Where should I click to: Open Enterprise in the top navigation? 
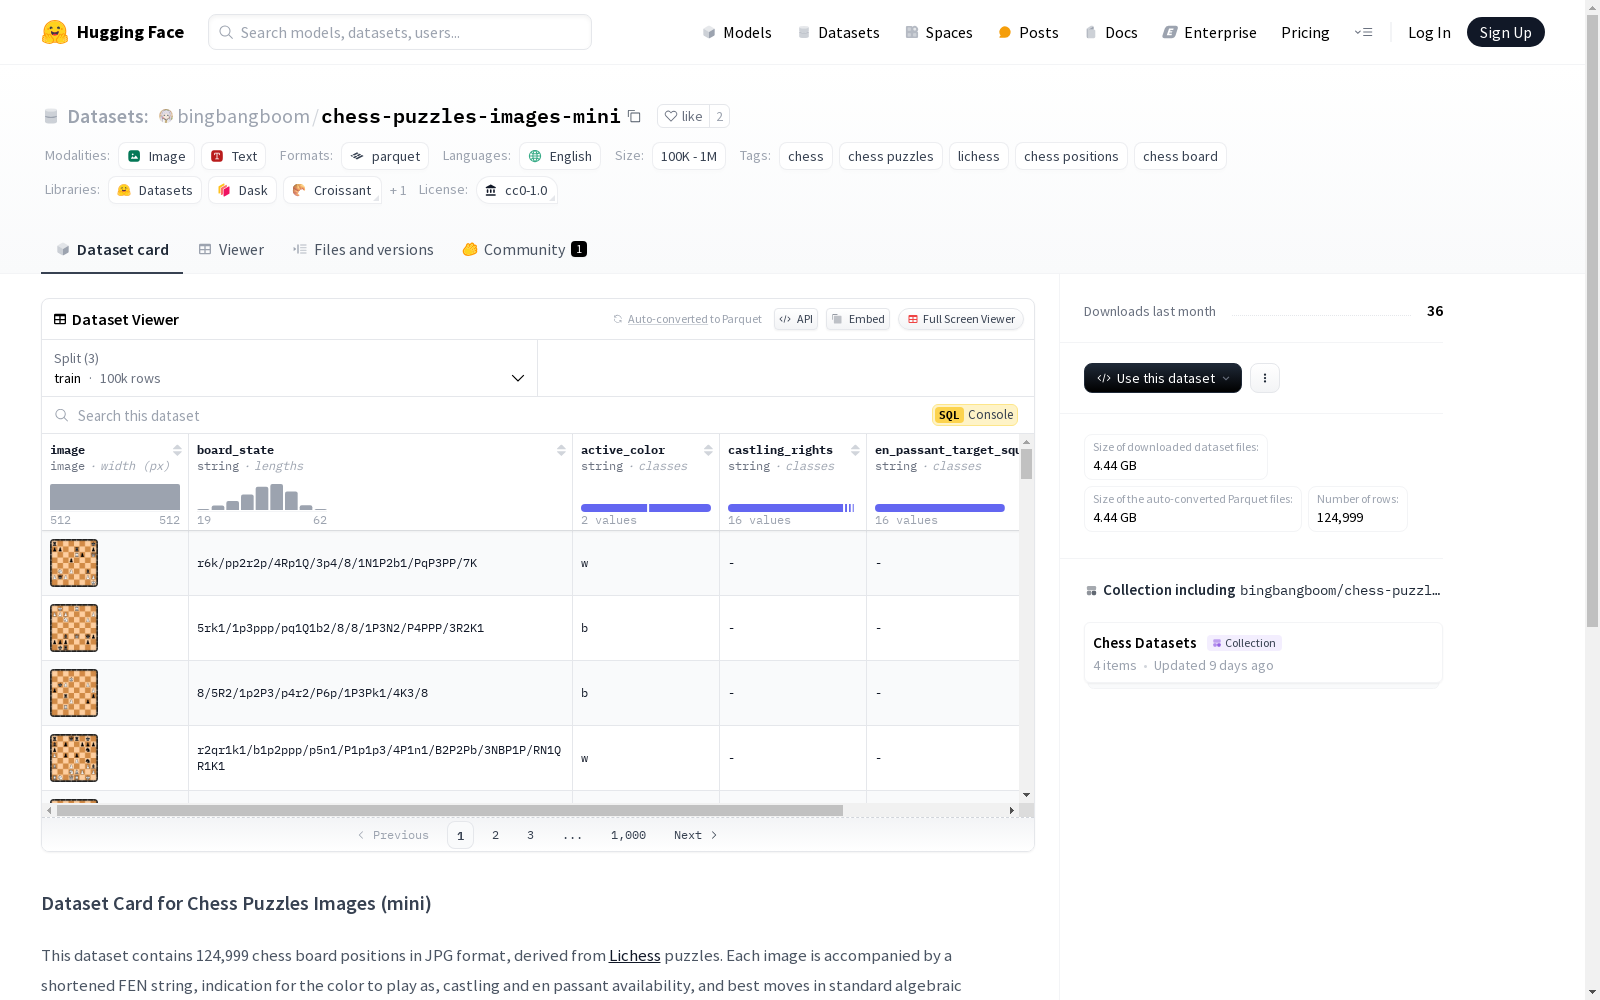pos(1209,32)
